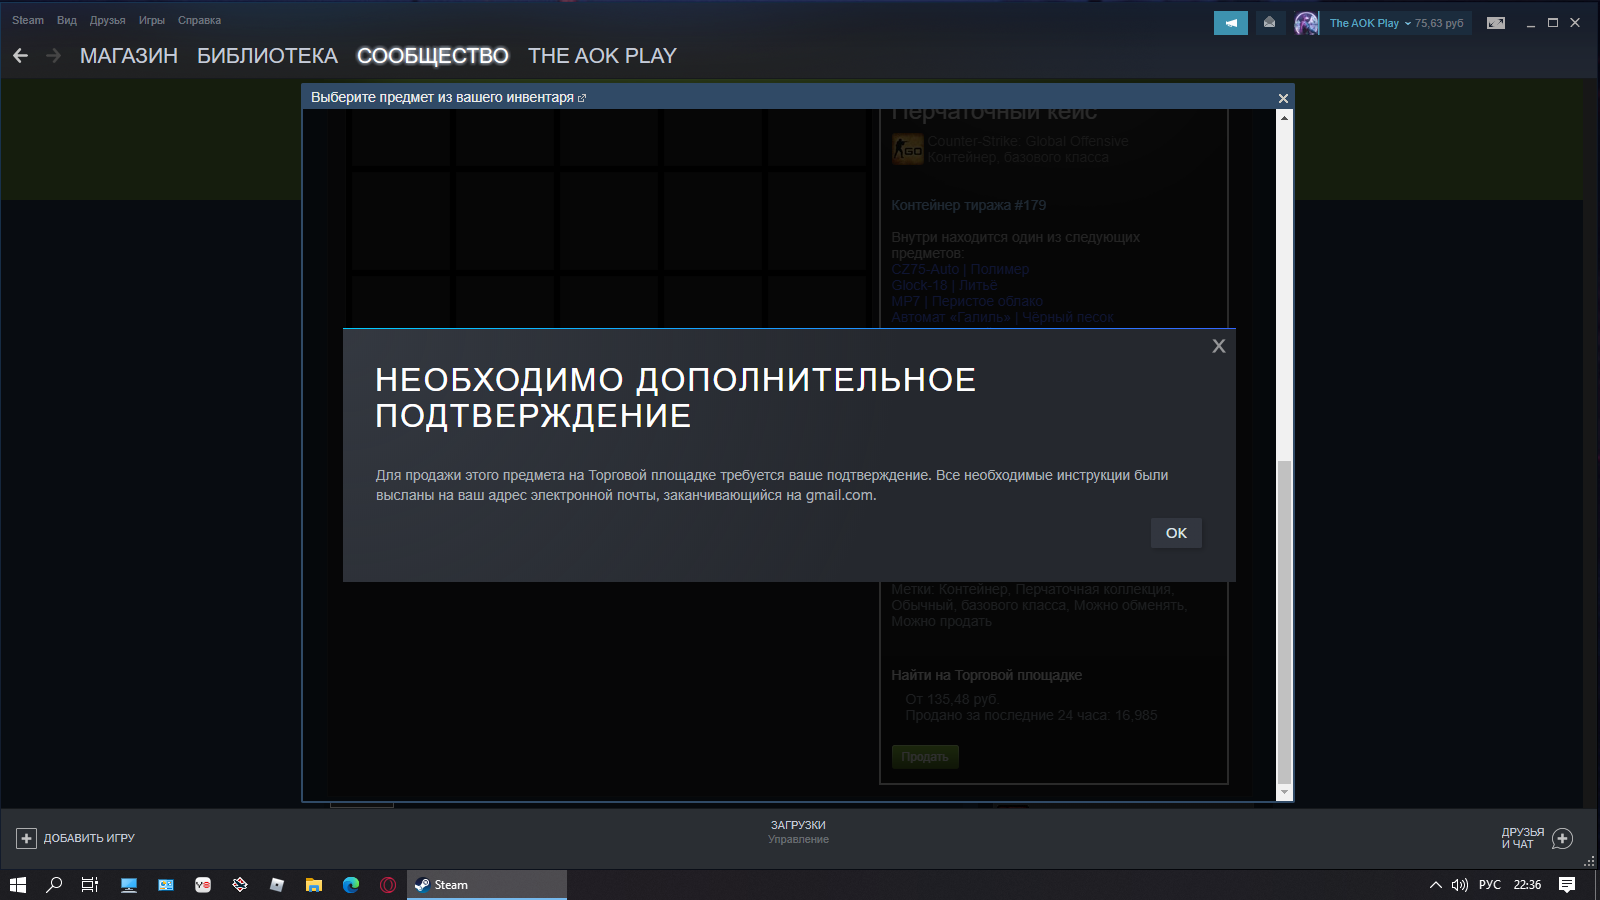Open the Друзья menu
This screenshot has width=1600, height=900.
(x=108, y=20)
